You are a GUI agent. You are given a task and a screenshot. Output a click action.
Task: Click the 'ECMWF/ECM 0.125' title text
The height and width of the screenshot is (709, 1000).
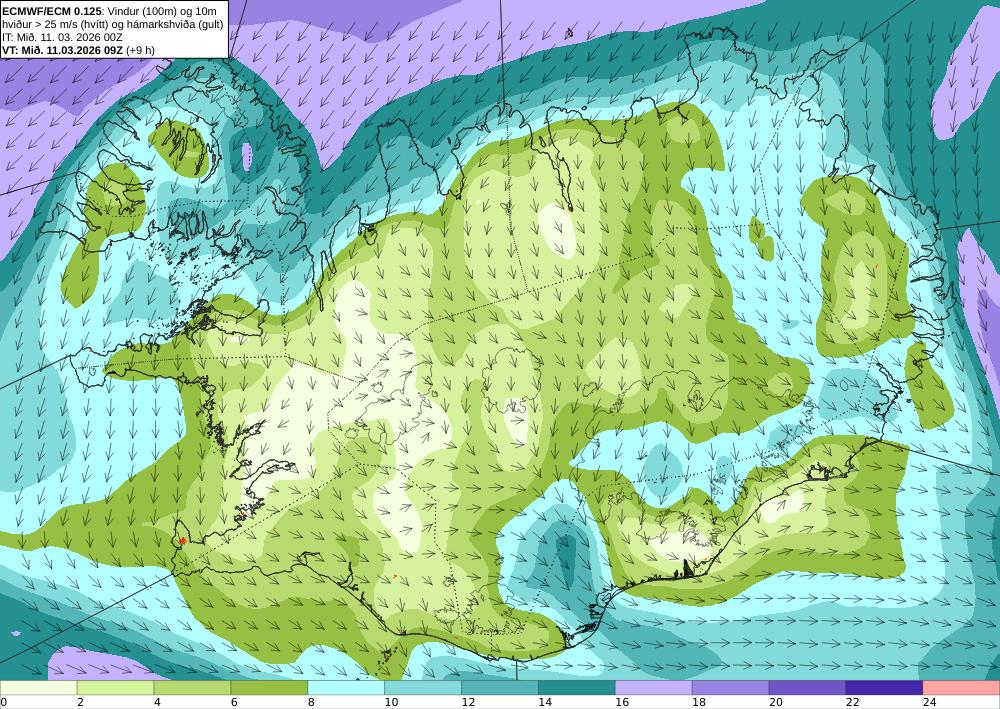click(50, 11)
